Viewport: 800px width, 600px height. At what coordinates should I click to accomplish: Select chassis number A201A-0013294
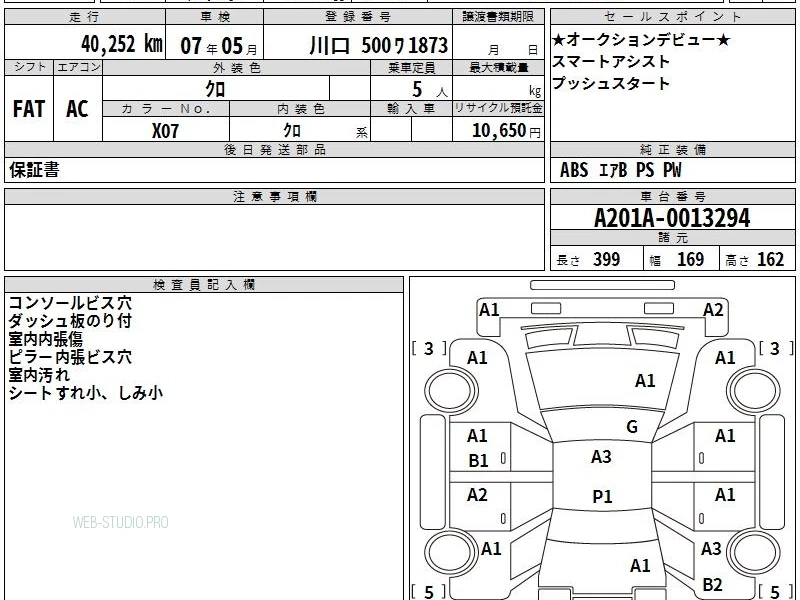click(672, 218)
